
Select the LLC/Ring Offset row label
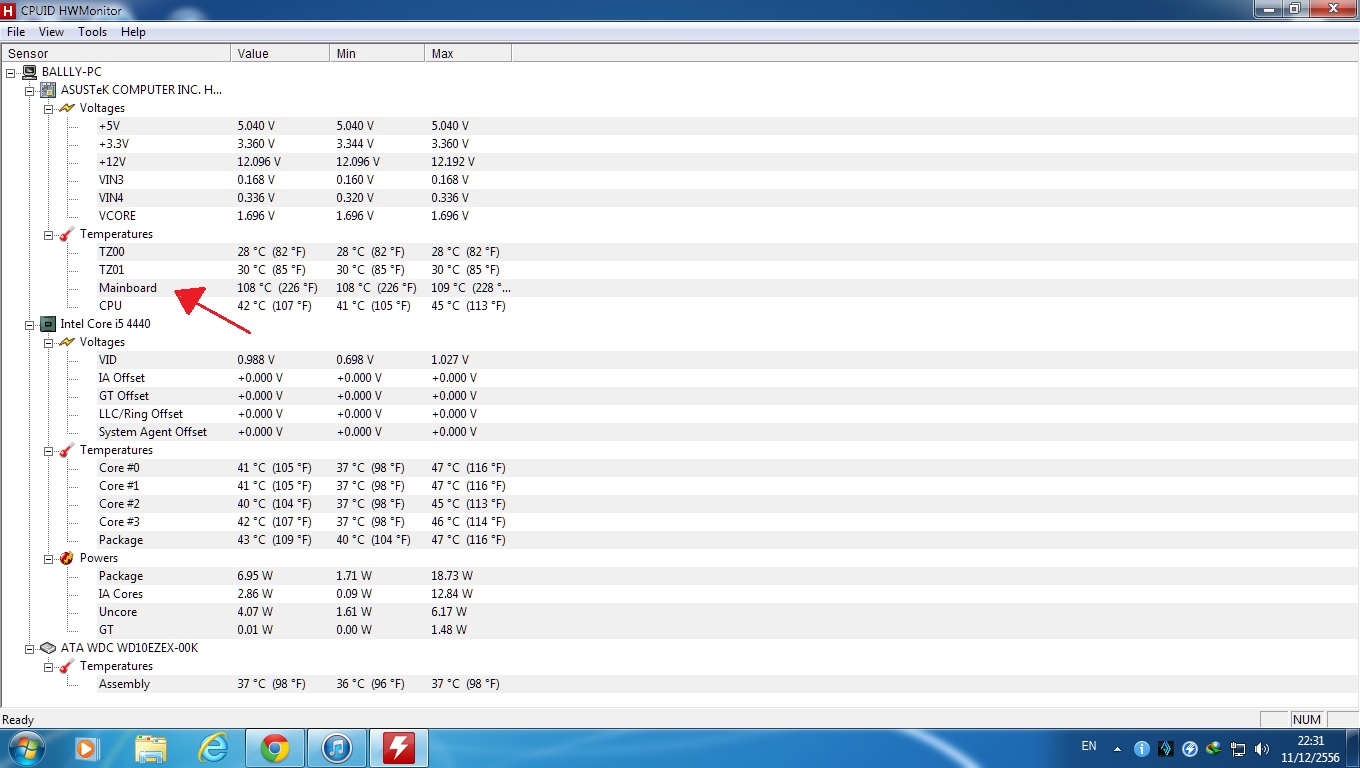click(141, 414)
